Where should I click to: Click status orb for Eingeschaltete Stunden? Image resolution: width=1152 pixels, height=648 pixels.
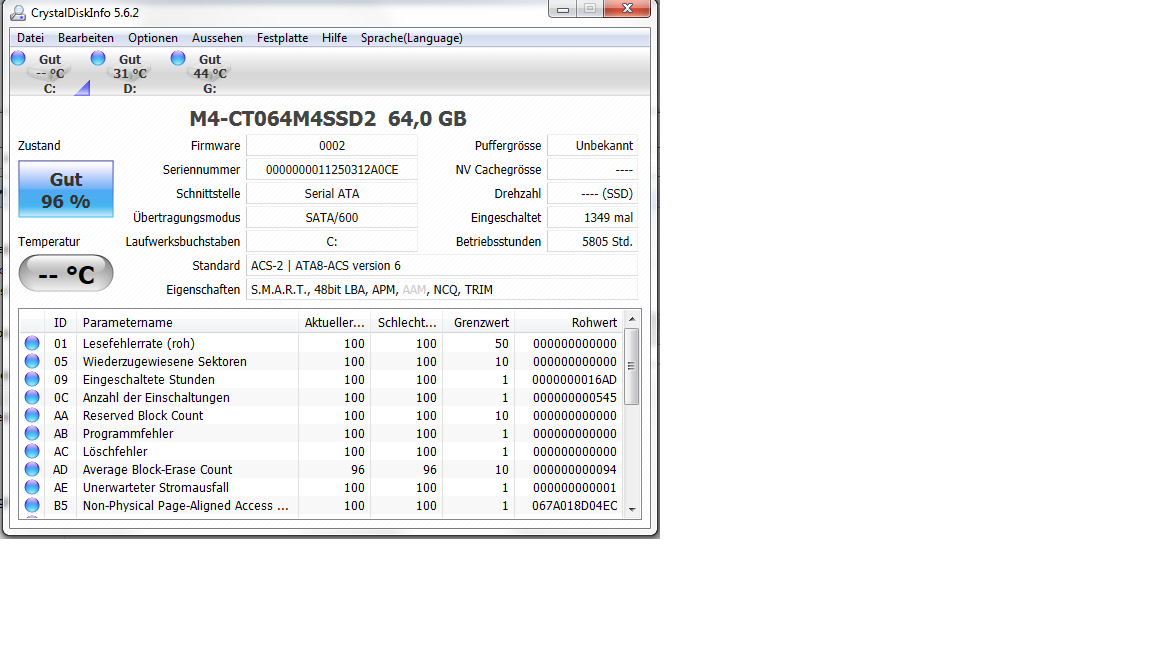point(32,379)
